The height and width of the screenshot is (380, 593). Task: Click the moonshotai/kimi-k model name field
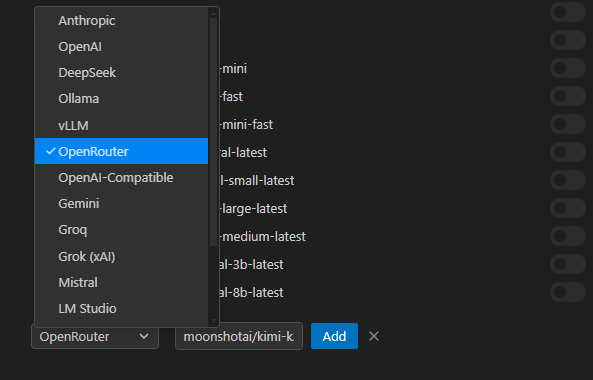[239, 336]
